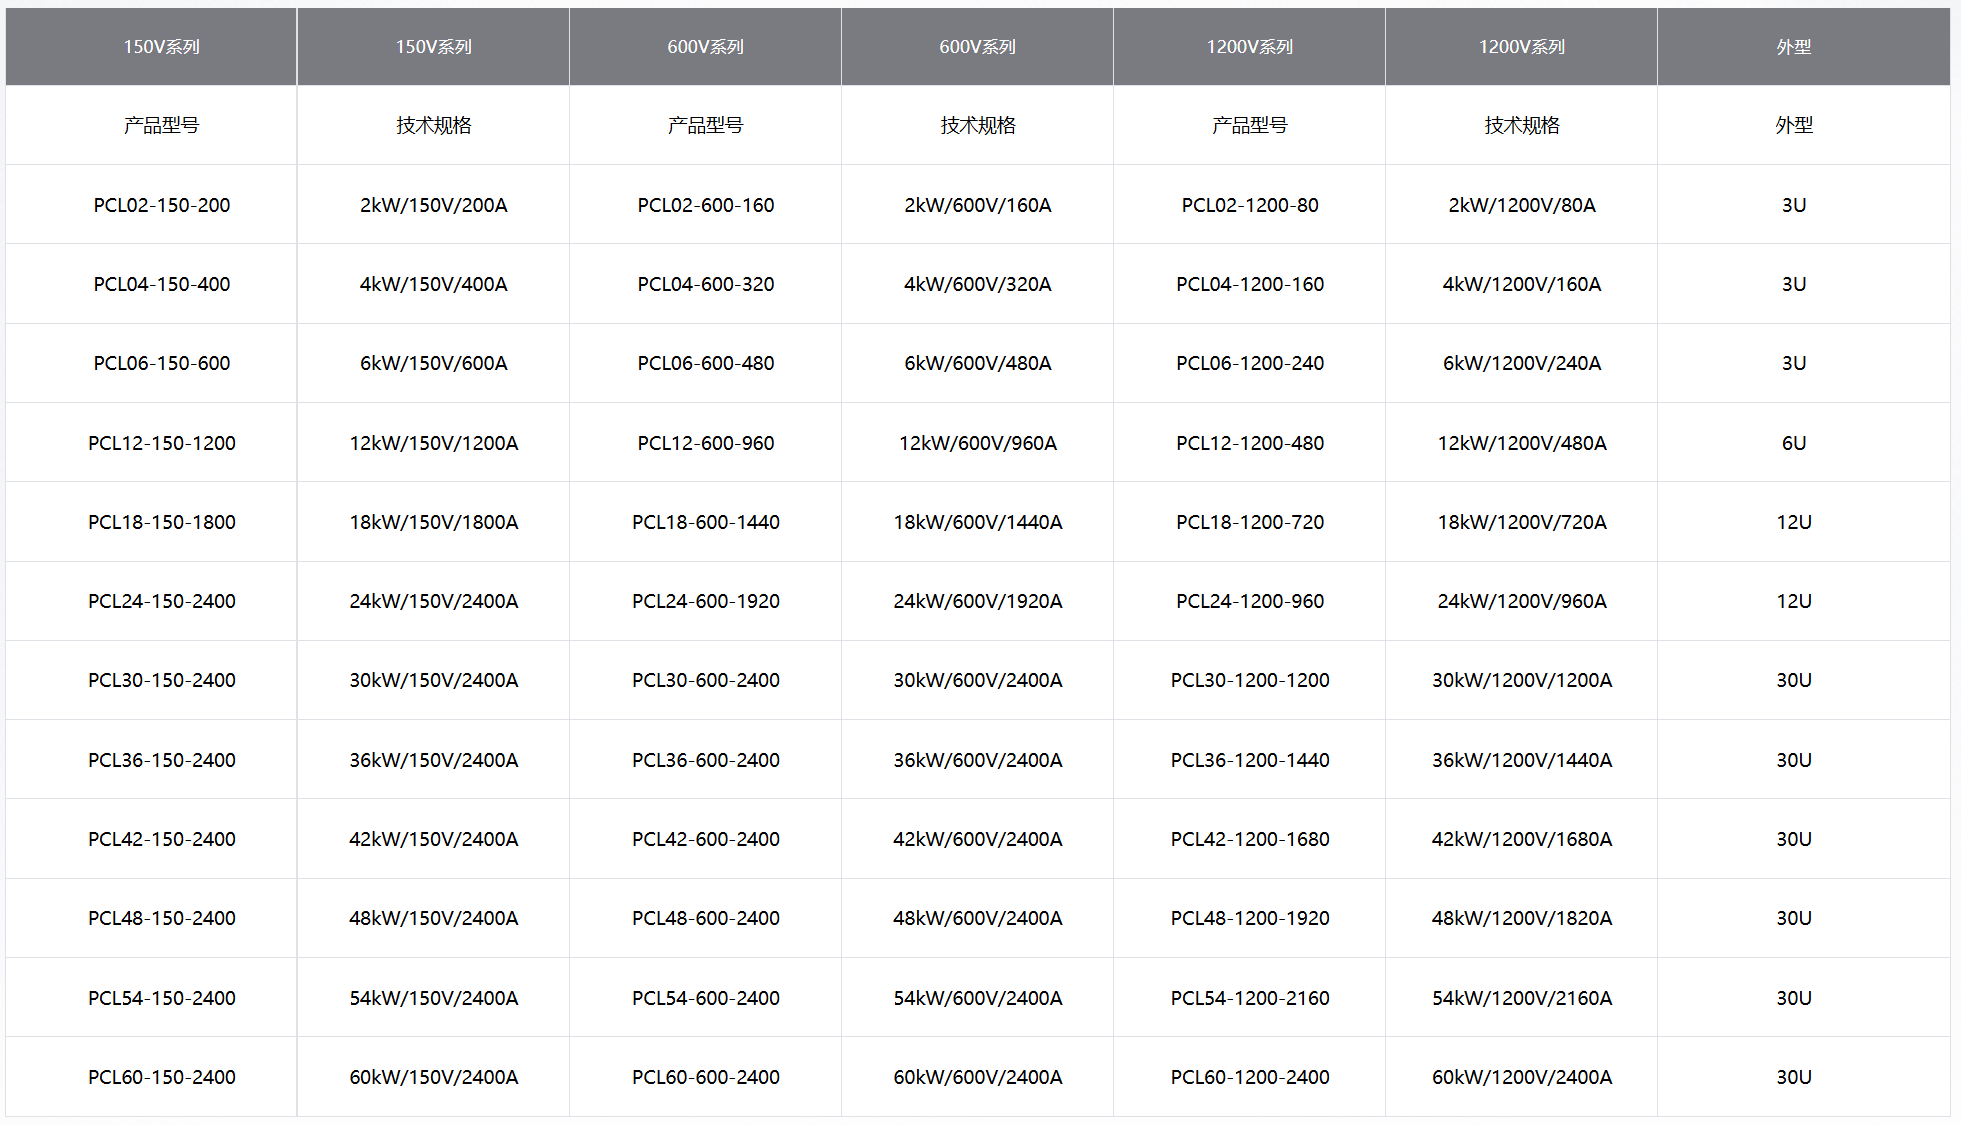1961x1125 pixels.
Task: Click the gray 外型 column header
Action: pyautogui.click(x=1793, y=47)
